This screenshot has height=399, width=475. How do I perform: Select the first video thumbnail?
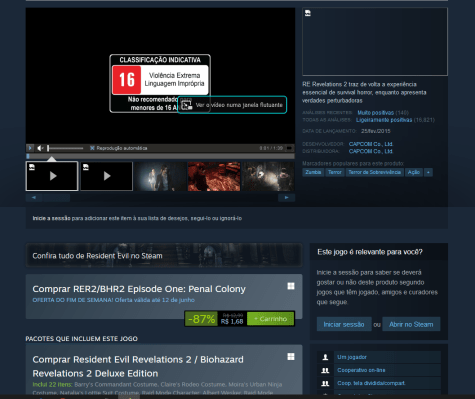[52, 176]
